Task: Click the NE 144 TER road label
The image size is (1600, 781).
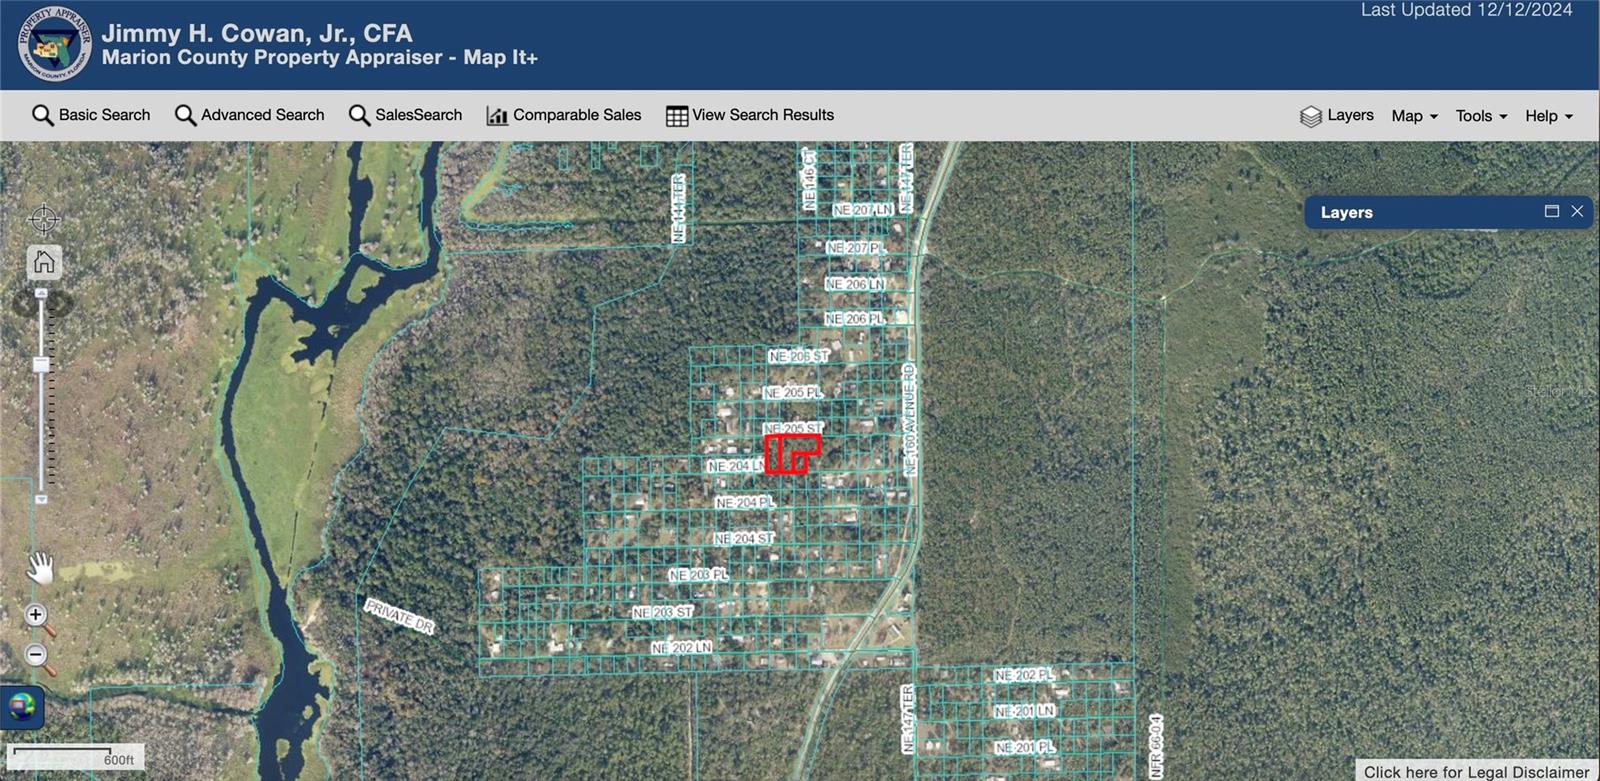Action: pos(679,208)
